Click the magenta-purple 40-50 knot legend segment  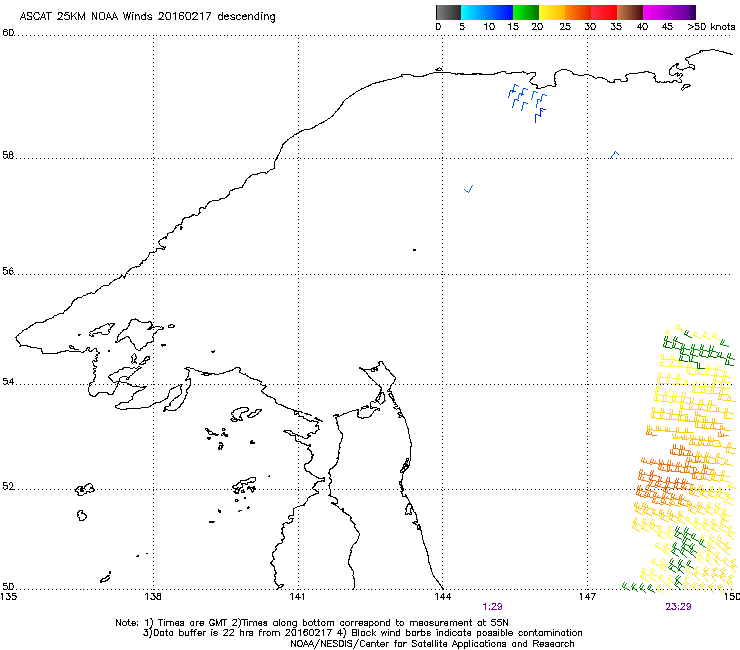click(669, 12)
